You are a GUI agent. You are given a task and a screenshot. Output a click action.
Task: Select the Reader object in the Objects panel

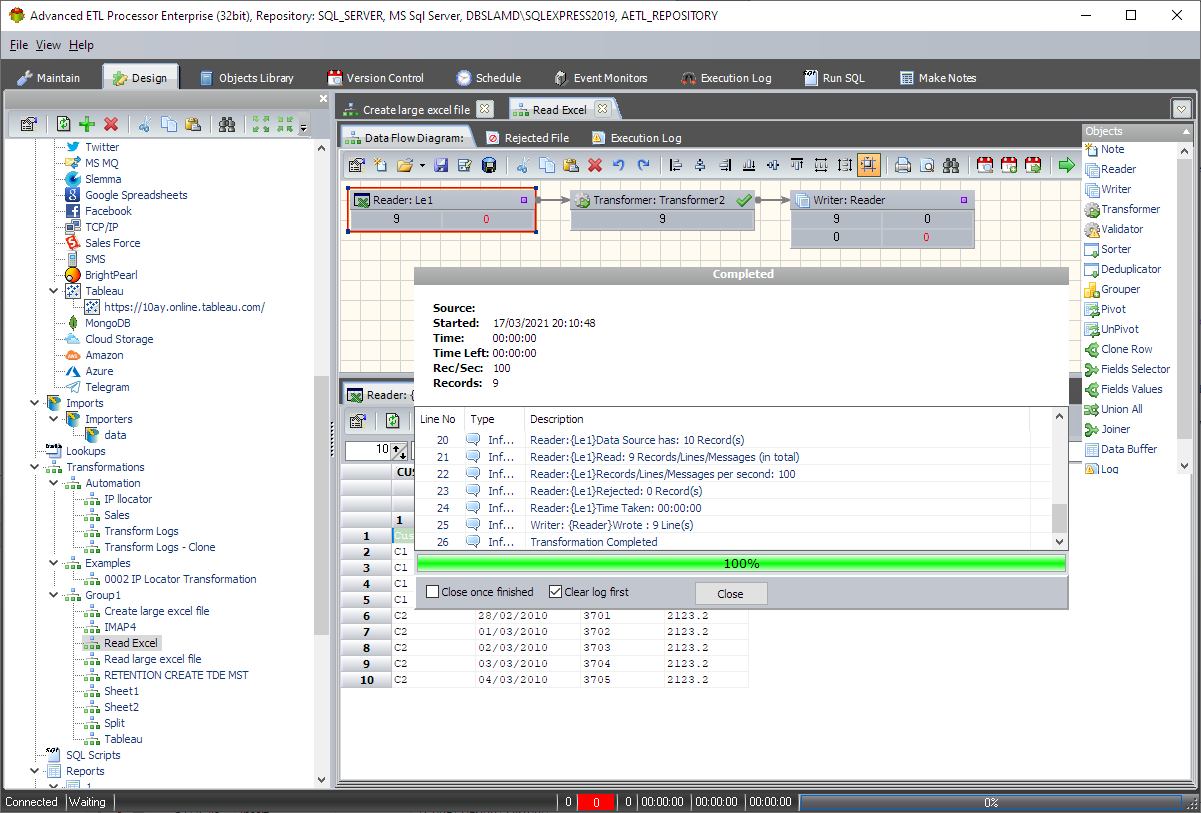pos(1116,169)
